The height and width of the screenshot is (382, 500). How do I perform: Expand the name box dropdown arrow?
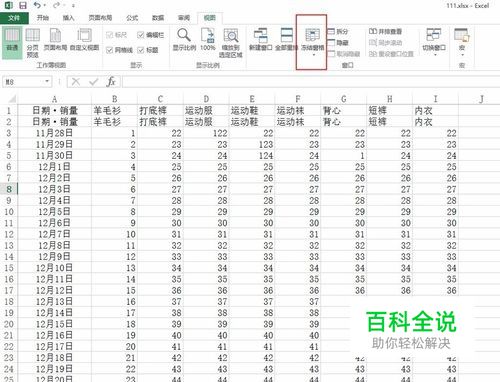[47, 82]
